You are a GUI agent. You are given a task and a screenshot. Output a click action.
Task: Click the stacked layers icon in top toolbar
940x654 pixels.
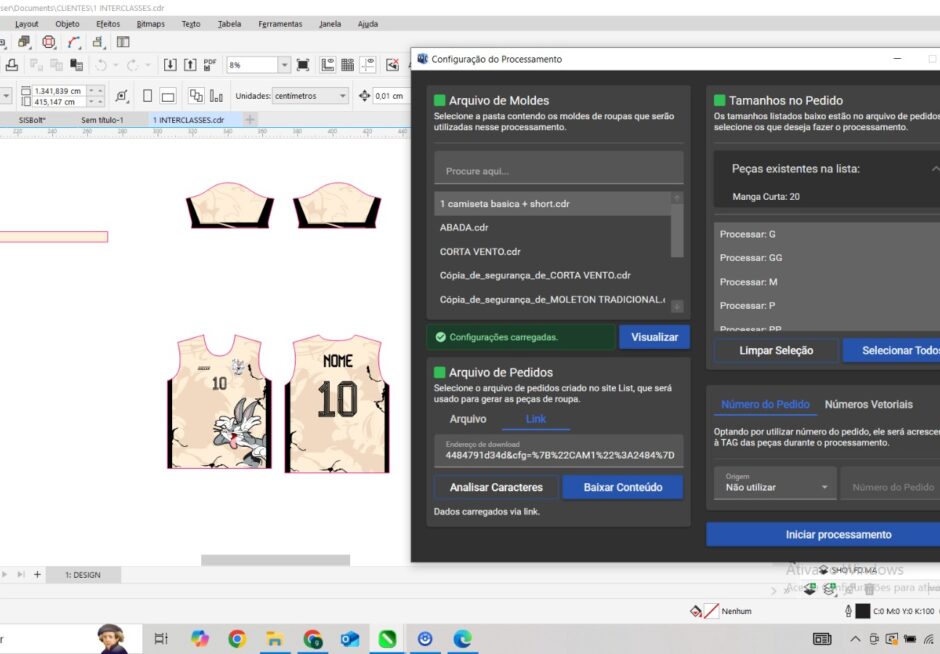coord(24,42)
